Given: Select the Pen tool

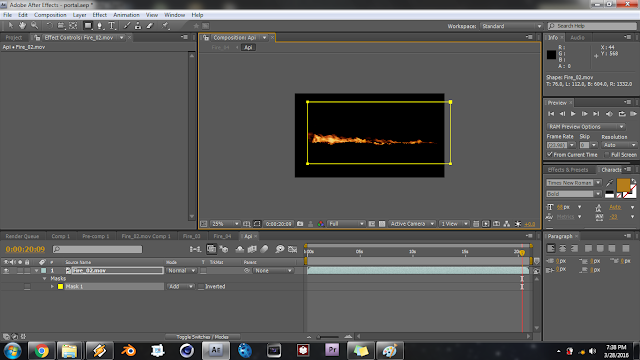Looking at the screenshot, I should [x=100, y=26].
